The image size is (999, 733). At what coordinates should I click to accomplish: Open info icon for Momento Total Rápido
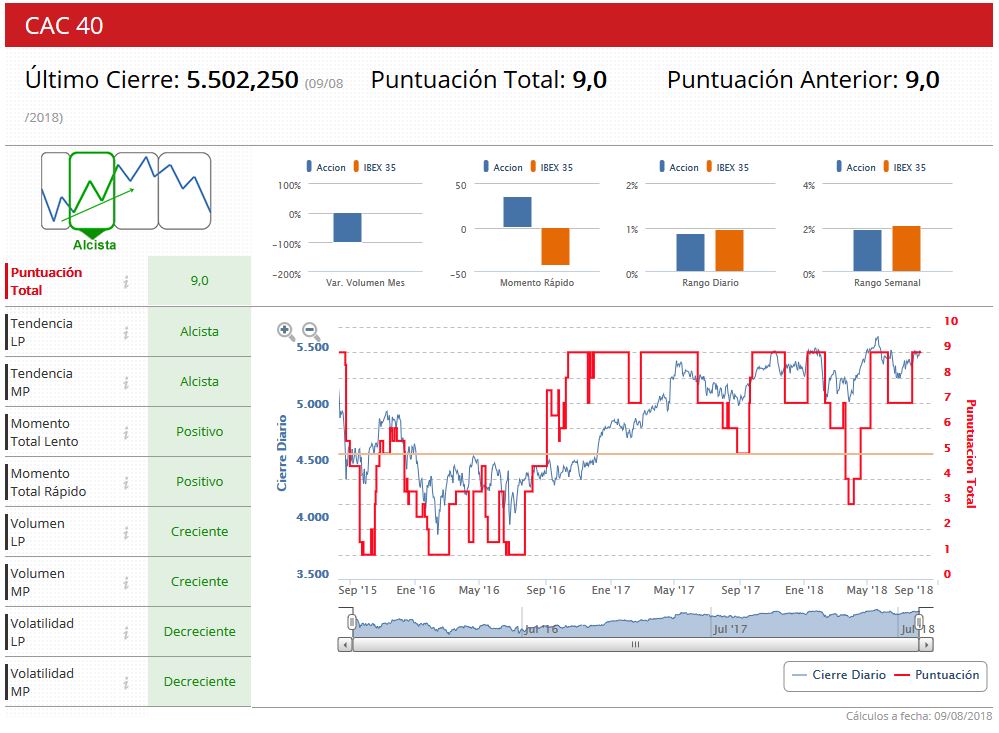pos(126,483)
